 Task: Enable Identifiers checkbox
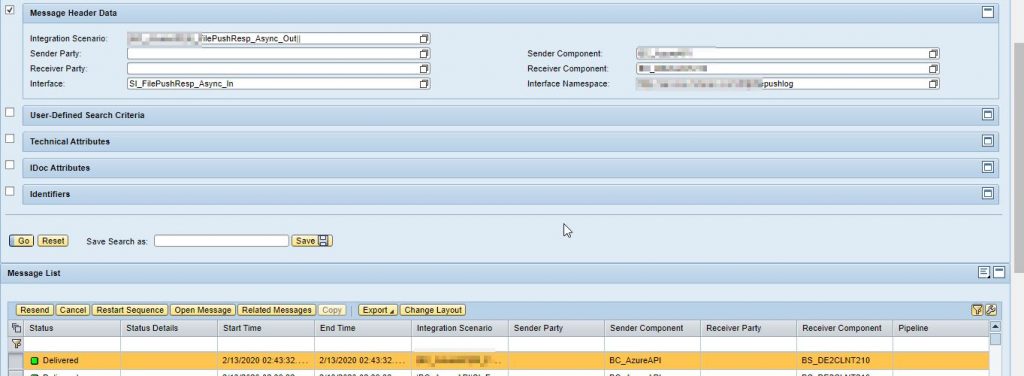pos(10,191)
